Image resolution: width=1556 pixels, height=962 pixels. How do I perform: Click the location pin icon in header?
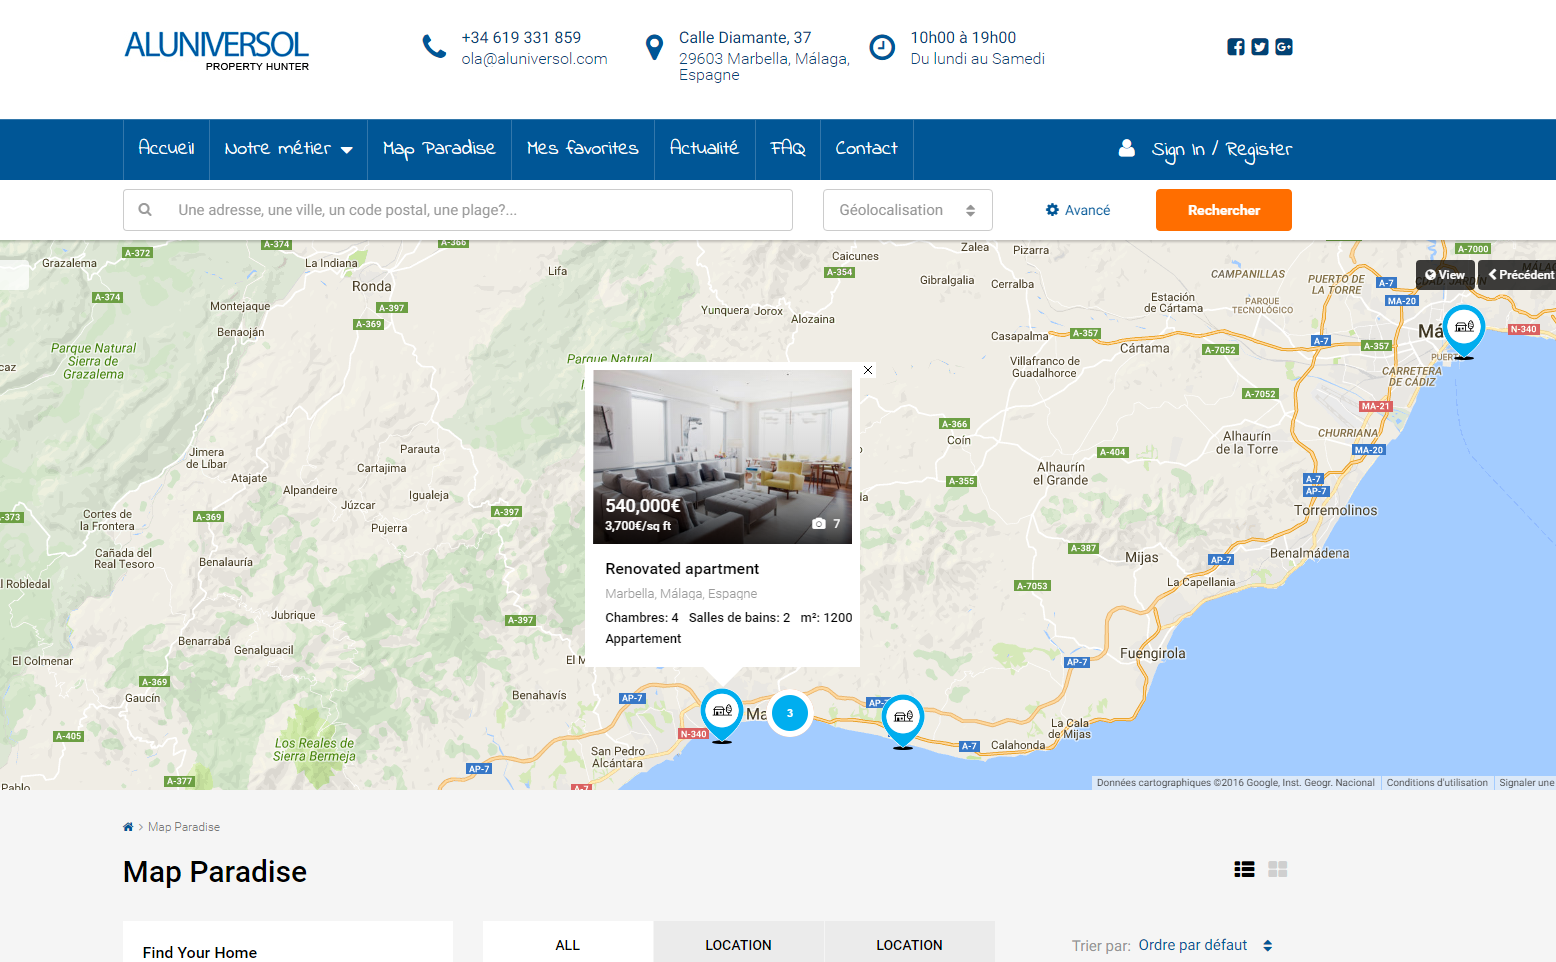click(654, 47)
